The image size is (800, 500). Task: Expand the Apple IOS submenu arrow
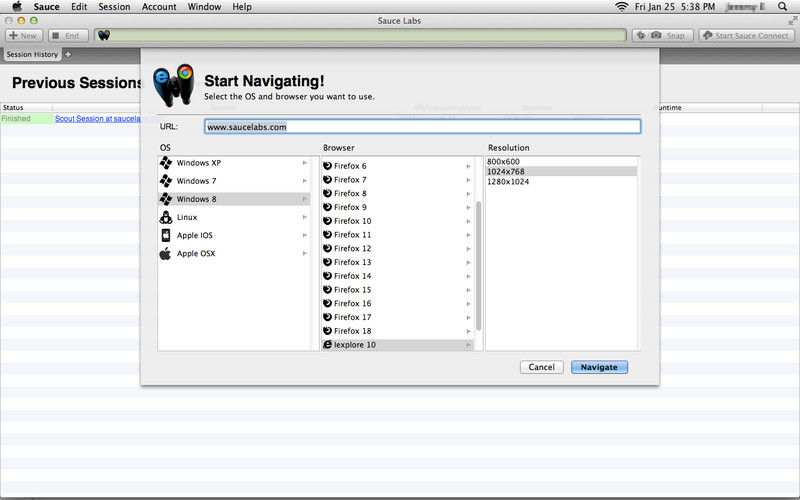tap(305, 235)
